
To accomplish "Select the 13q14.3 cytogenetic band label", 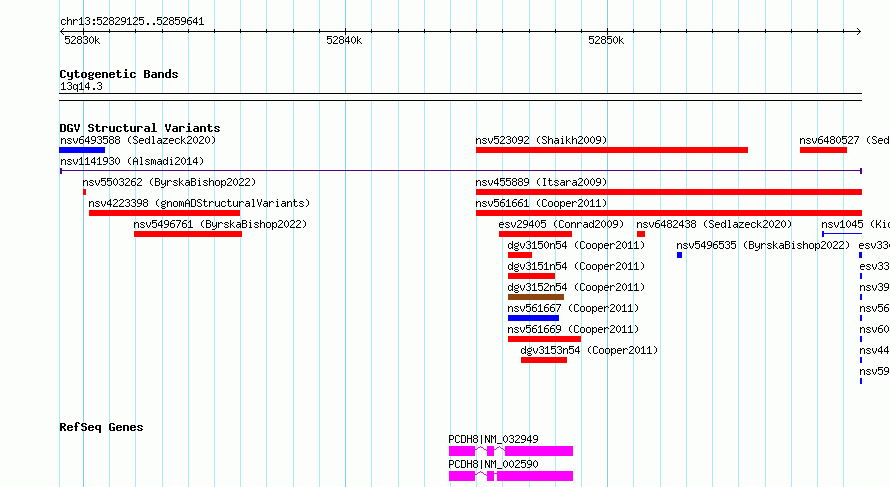I will pos(81,86).
